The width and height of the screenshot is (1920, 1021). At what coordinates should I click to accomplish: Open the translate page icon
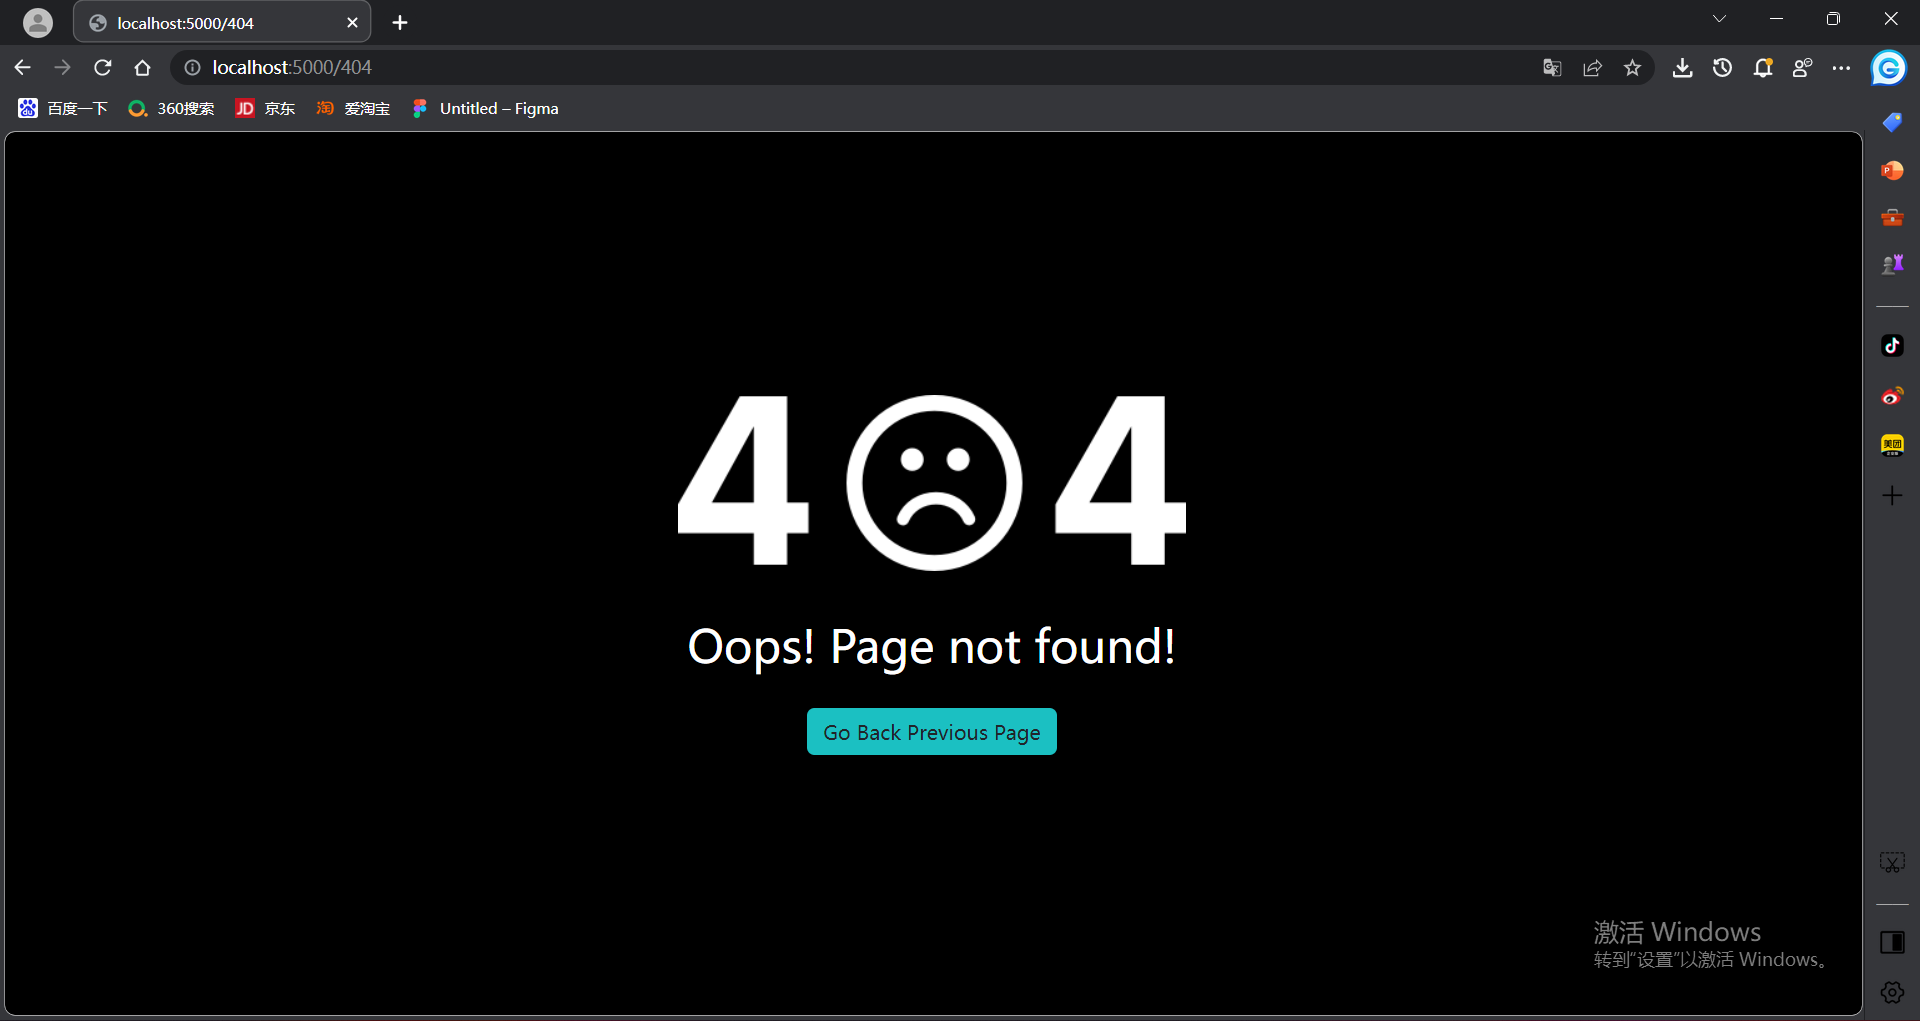pyautogui.click(x=1552, y=67)
